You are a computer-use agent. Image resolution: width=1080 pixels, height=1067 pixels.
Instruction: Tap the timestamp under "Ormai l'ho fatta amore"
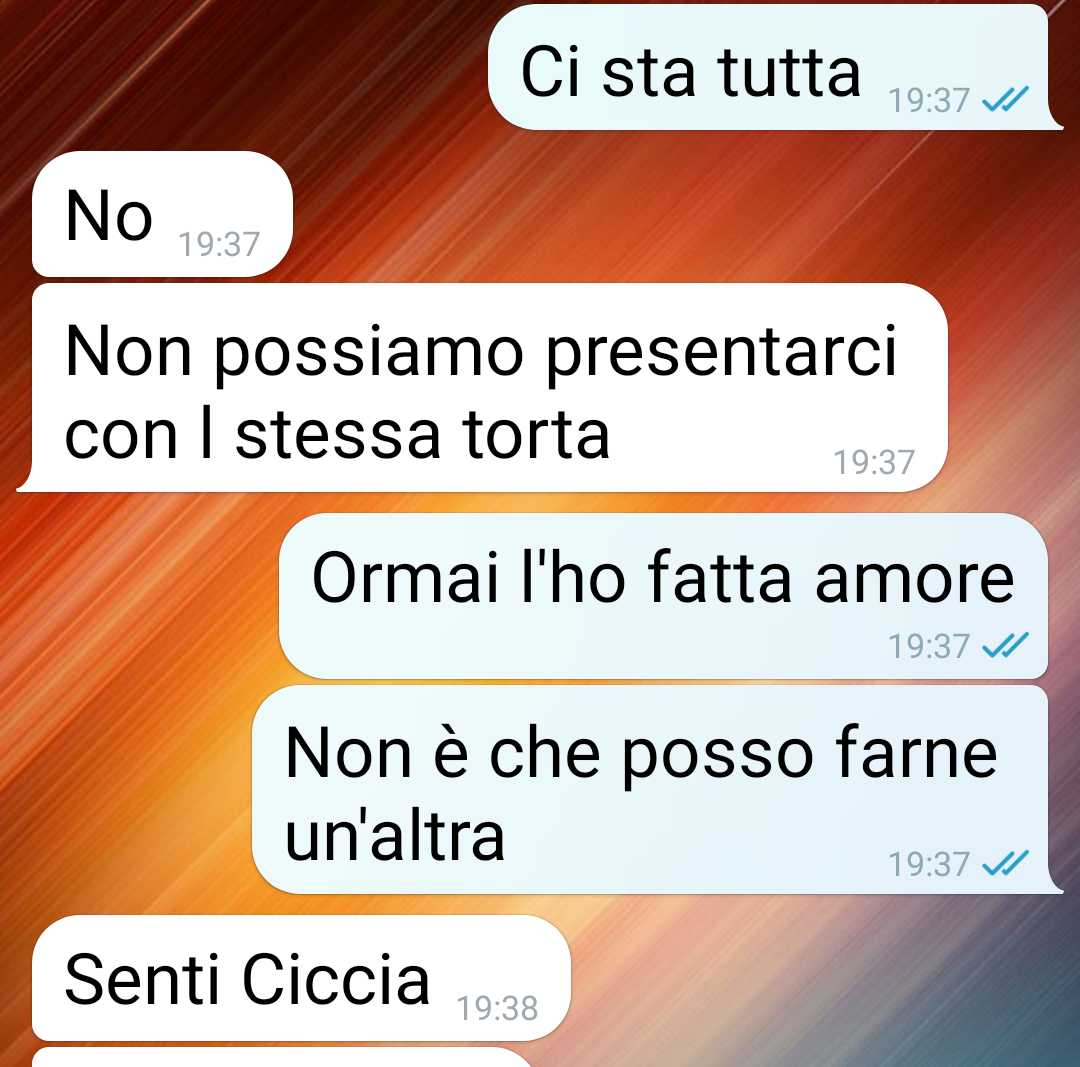pyautogui.click(x=928, y=647)
